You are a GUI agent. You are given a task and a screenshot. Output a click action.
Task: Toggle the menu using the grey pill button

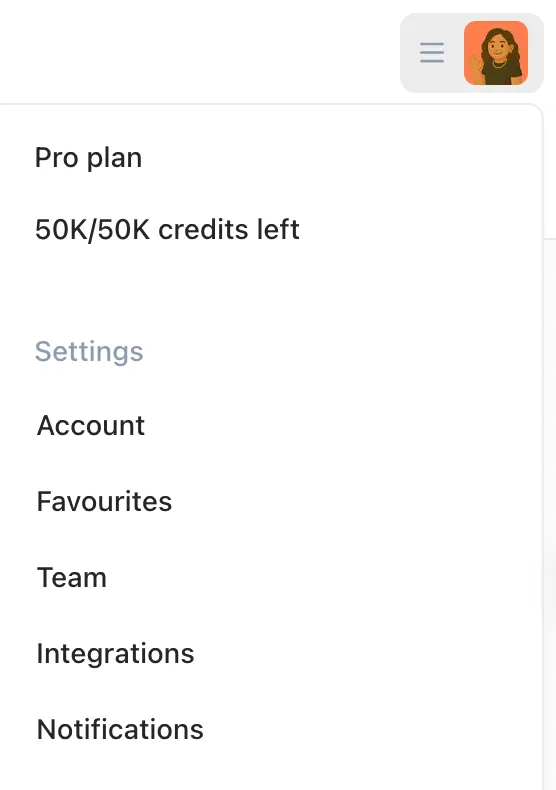[472, 53]
